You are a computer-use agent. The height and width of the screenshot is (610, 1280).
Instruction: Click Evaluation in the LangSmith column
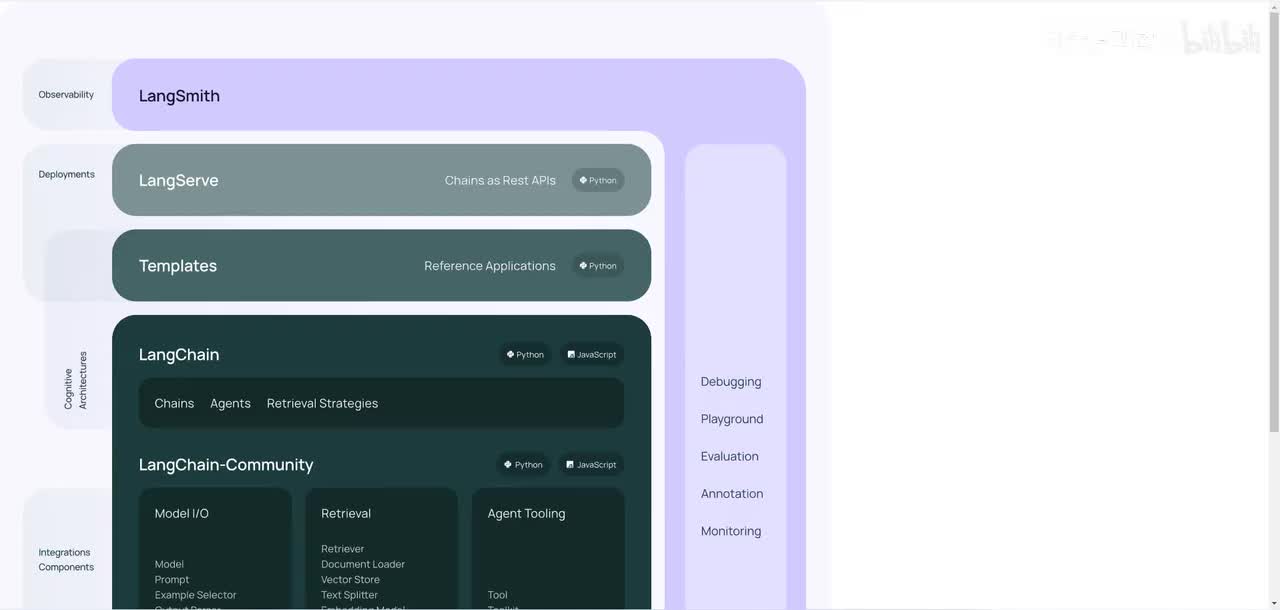tap(730, 457)
